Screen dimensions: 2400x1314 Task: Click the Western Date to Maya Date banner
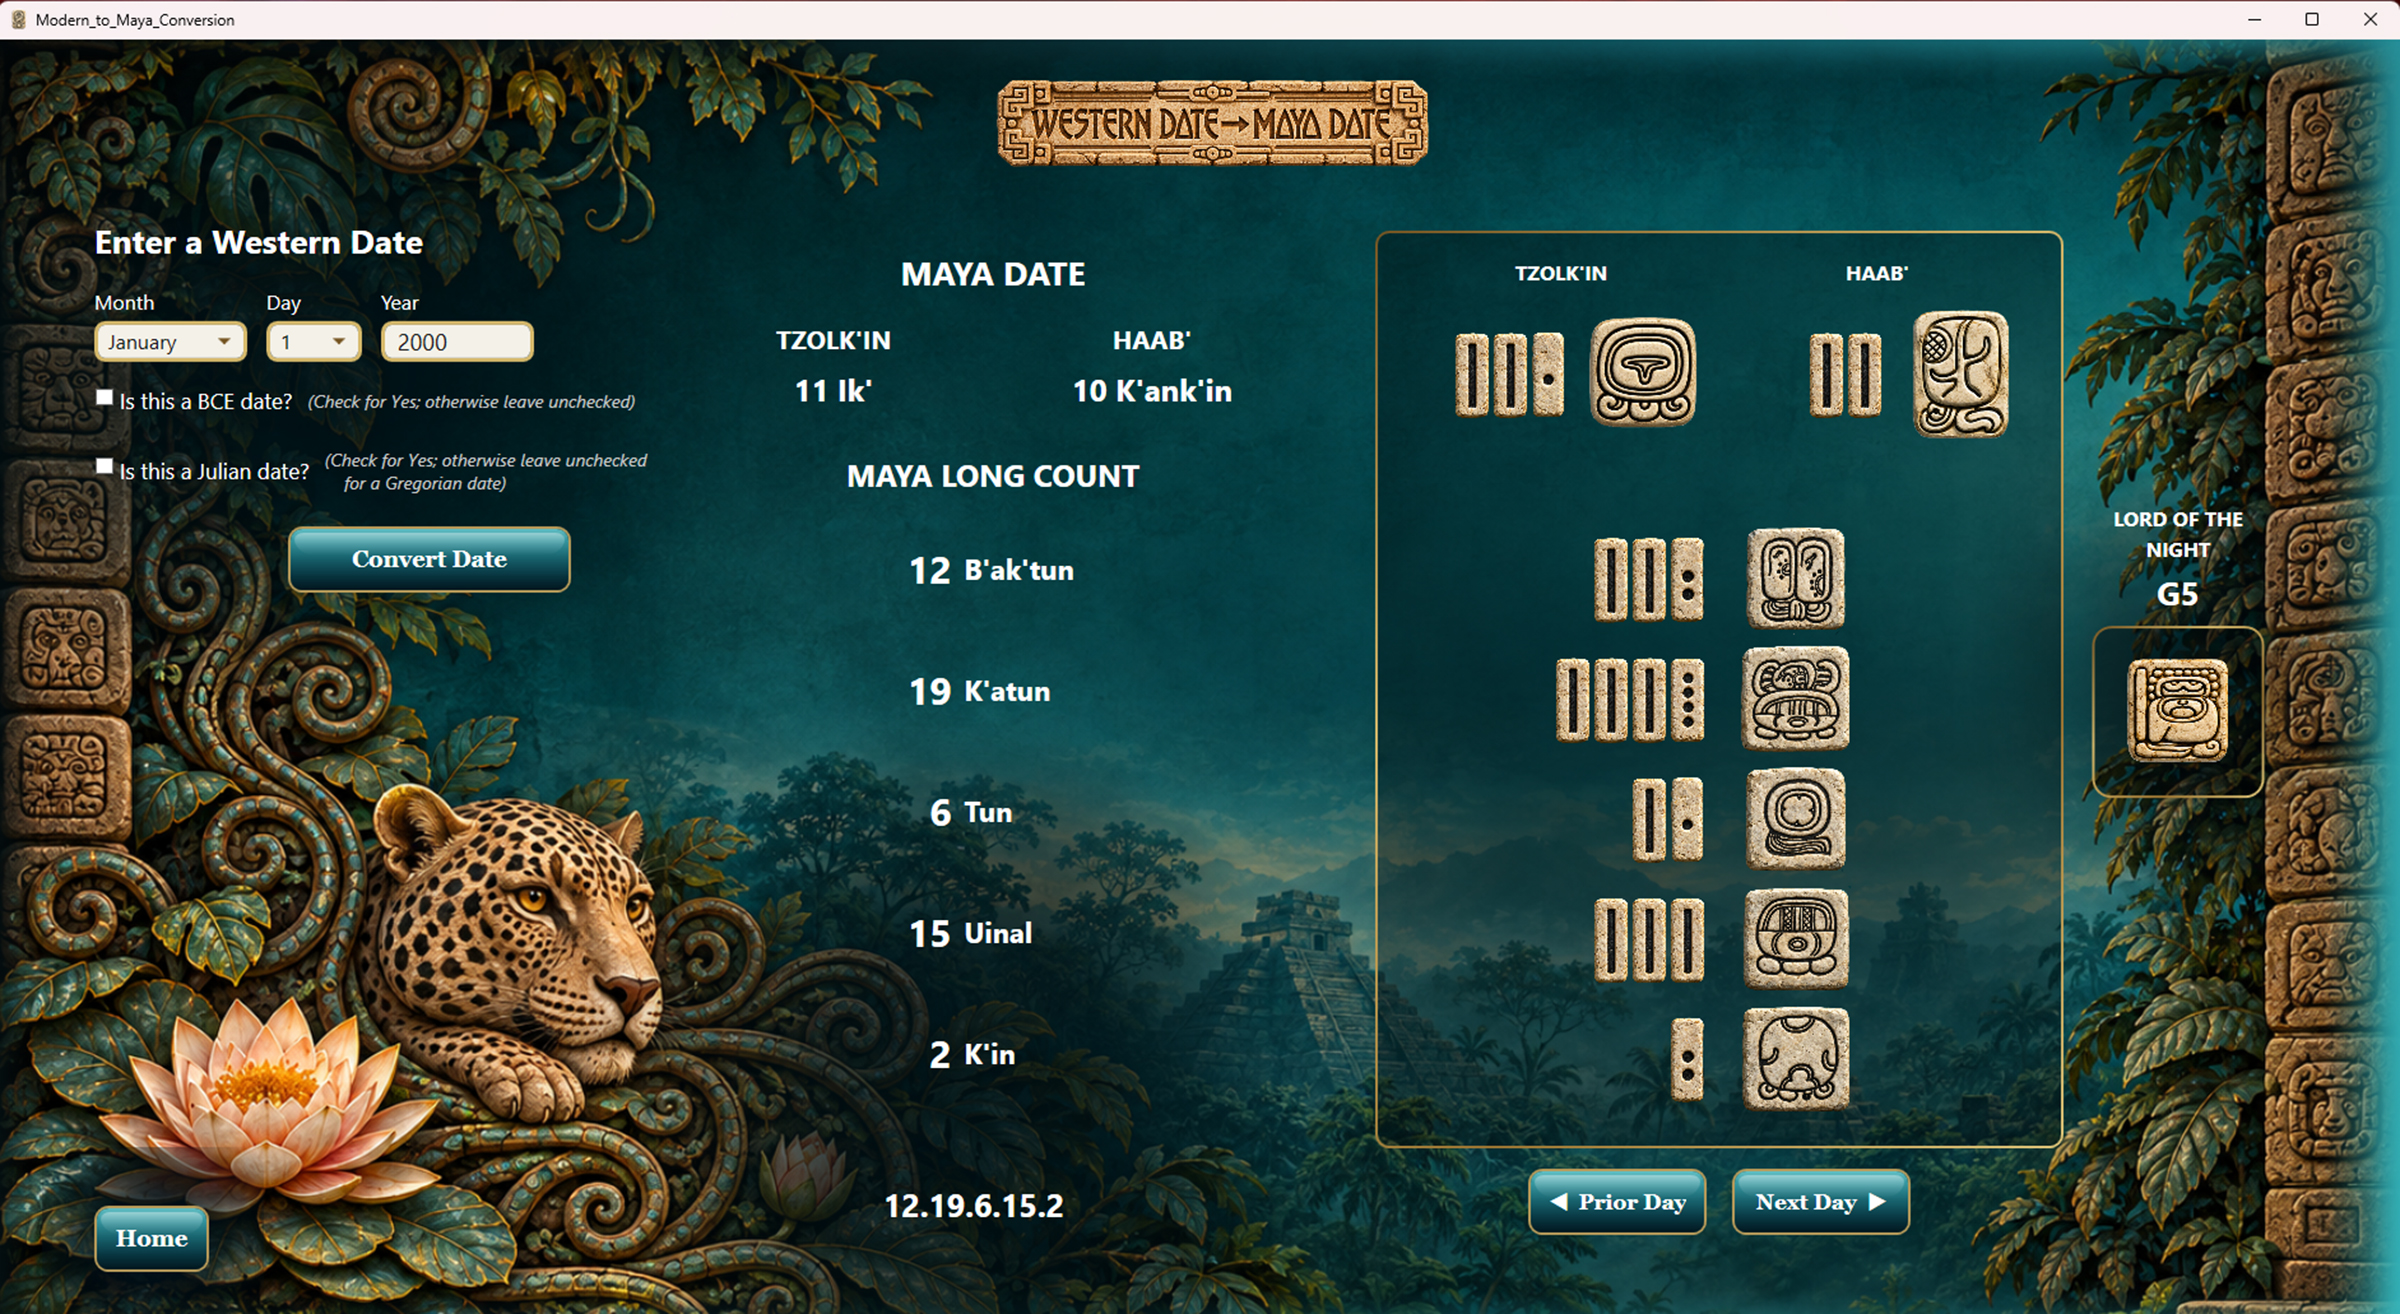click(x=1212, y=123)
